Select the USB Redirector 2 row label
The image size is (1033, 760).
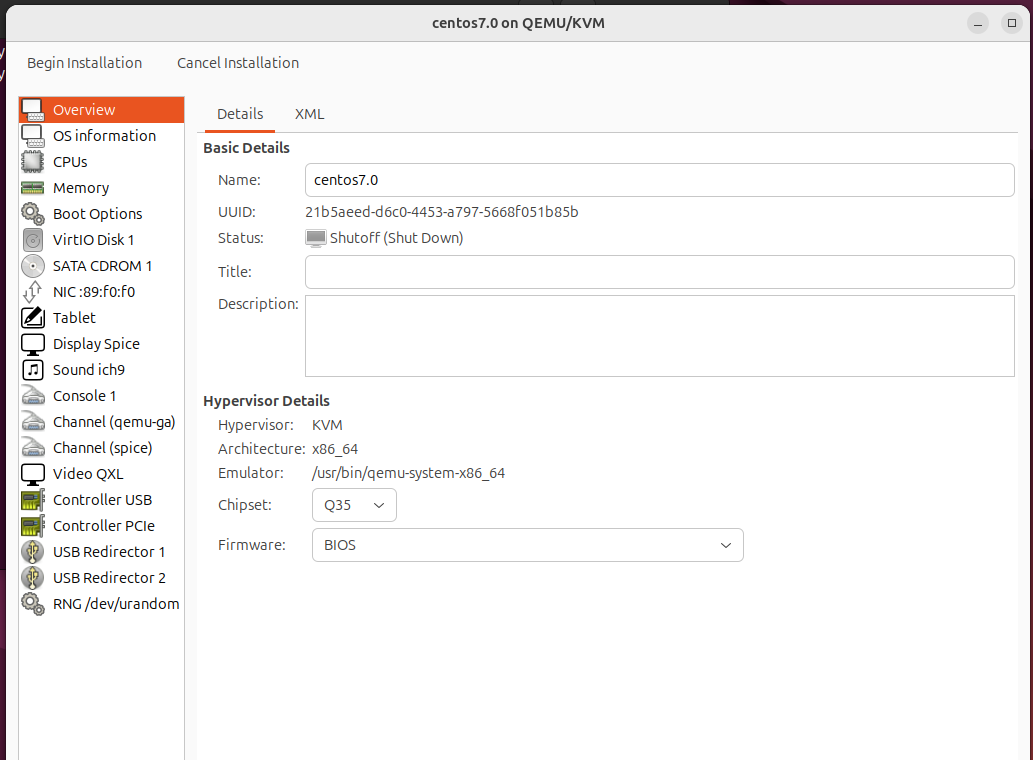[109, 578]
